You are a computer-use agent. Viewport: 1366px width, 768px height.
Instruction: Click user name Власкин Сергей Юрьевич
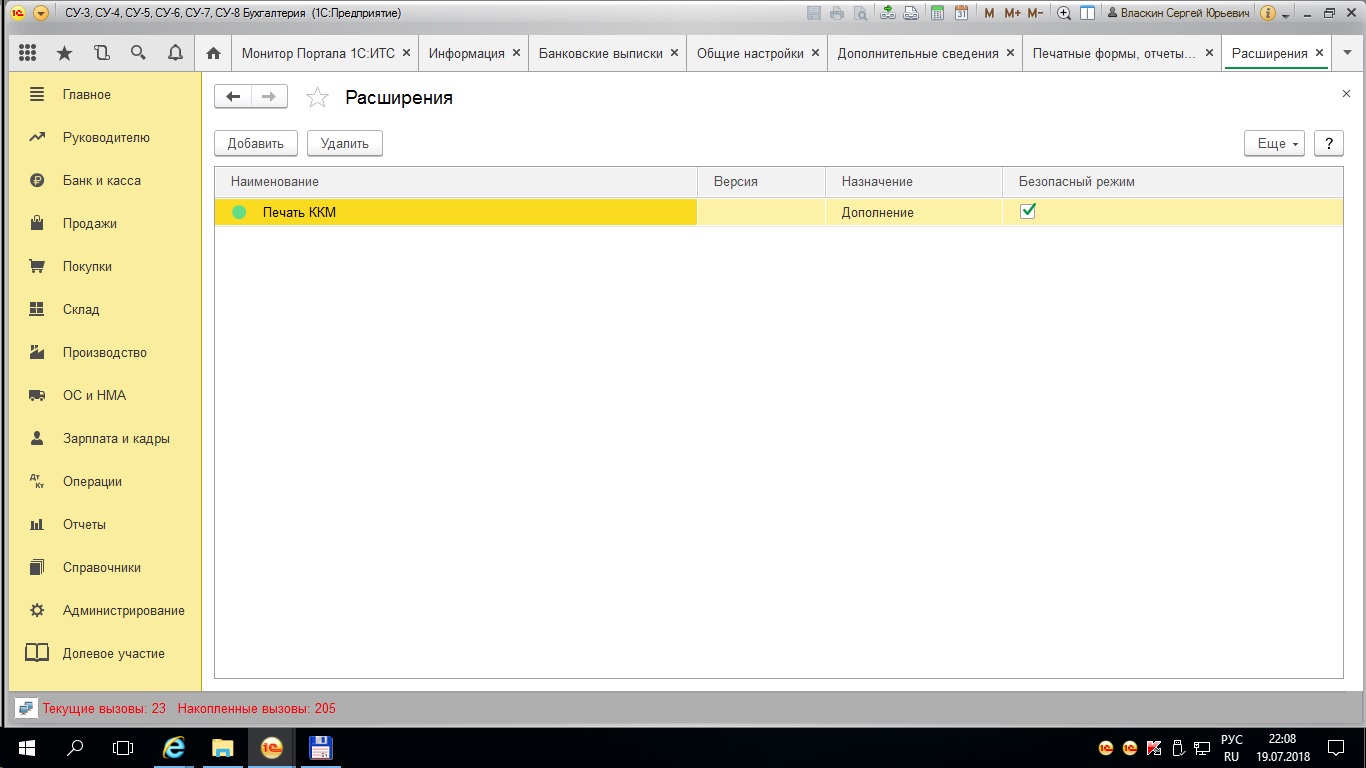tap(1178, 13)
